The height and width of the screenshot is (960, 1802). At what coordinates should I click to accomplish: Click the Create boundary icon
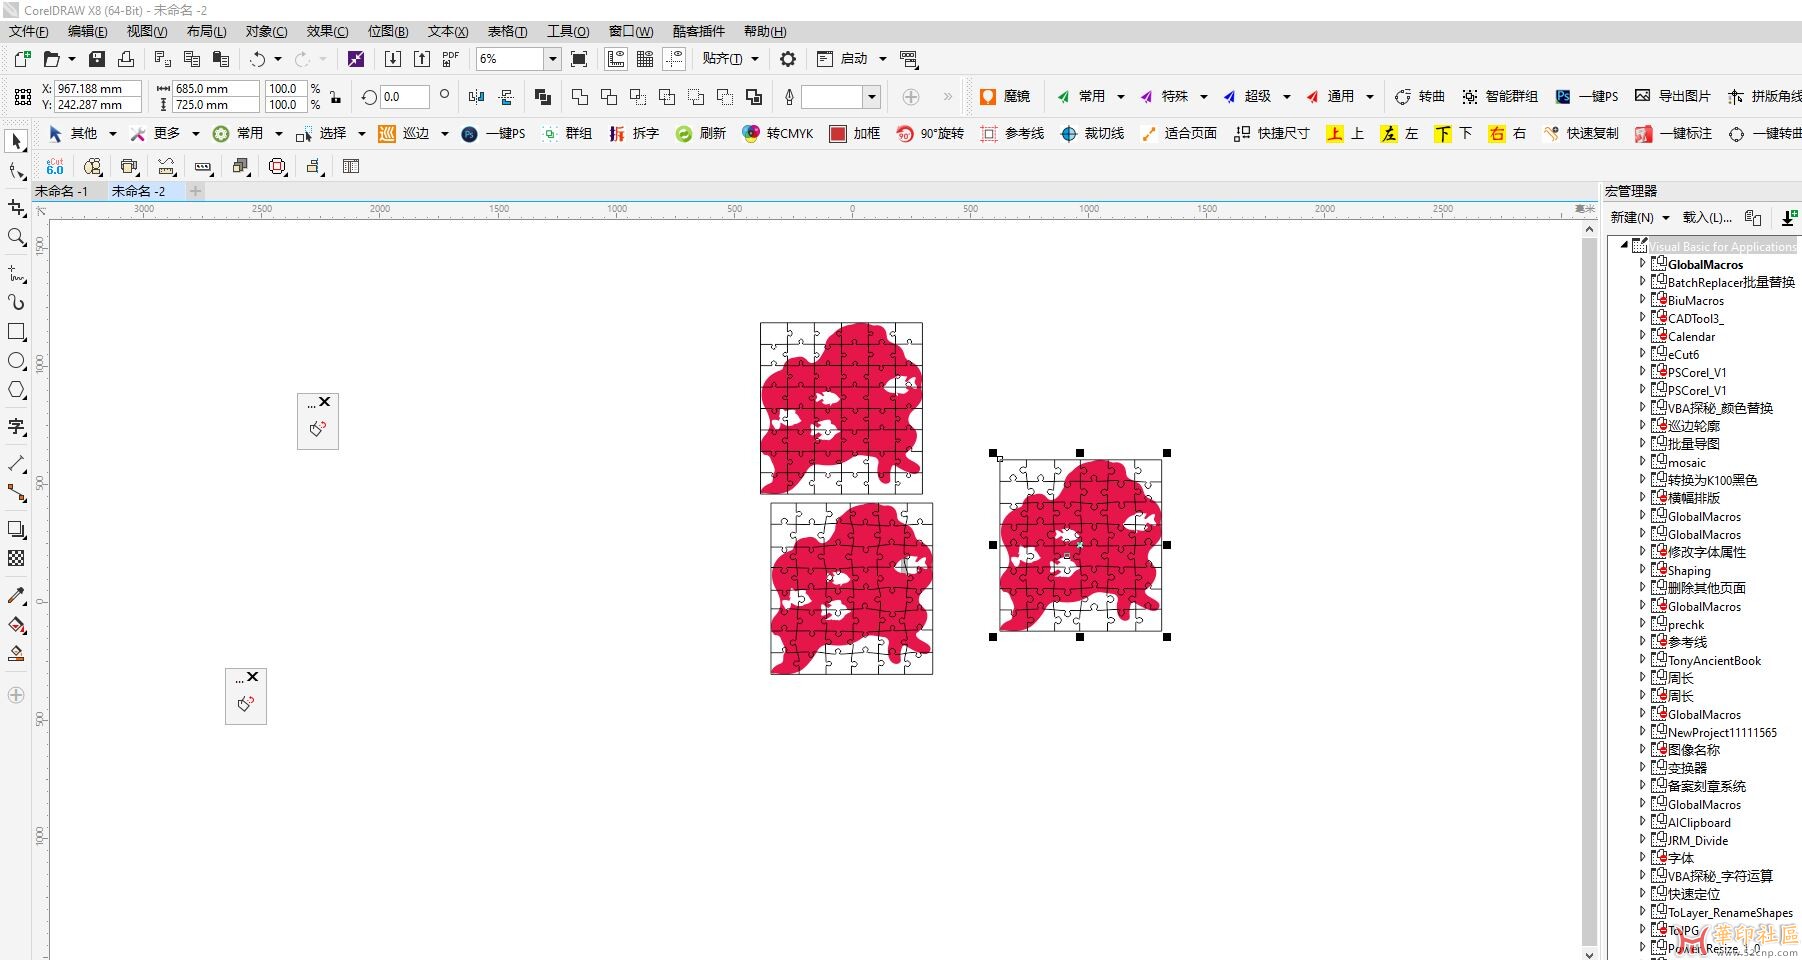pyautogui.click(x=754, y=97)
